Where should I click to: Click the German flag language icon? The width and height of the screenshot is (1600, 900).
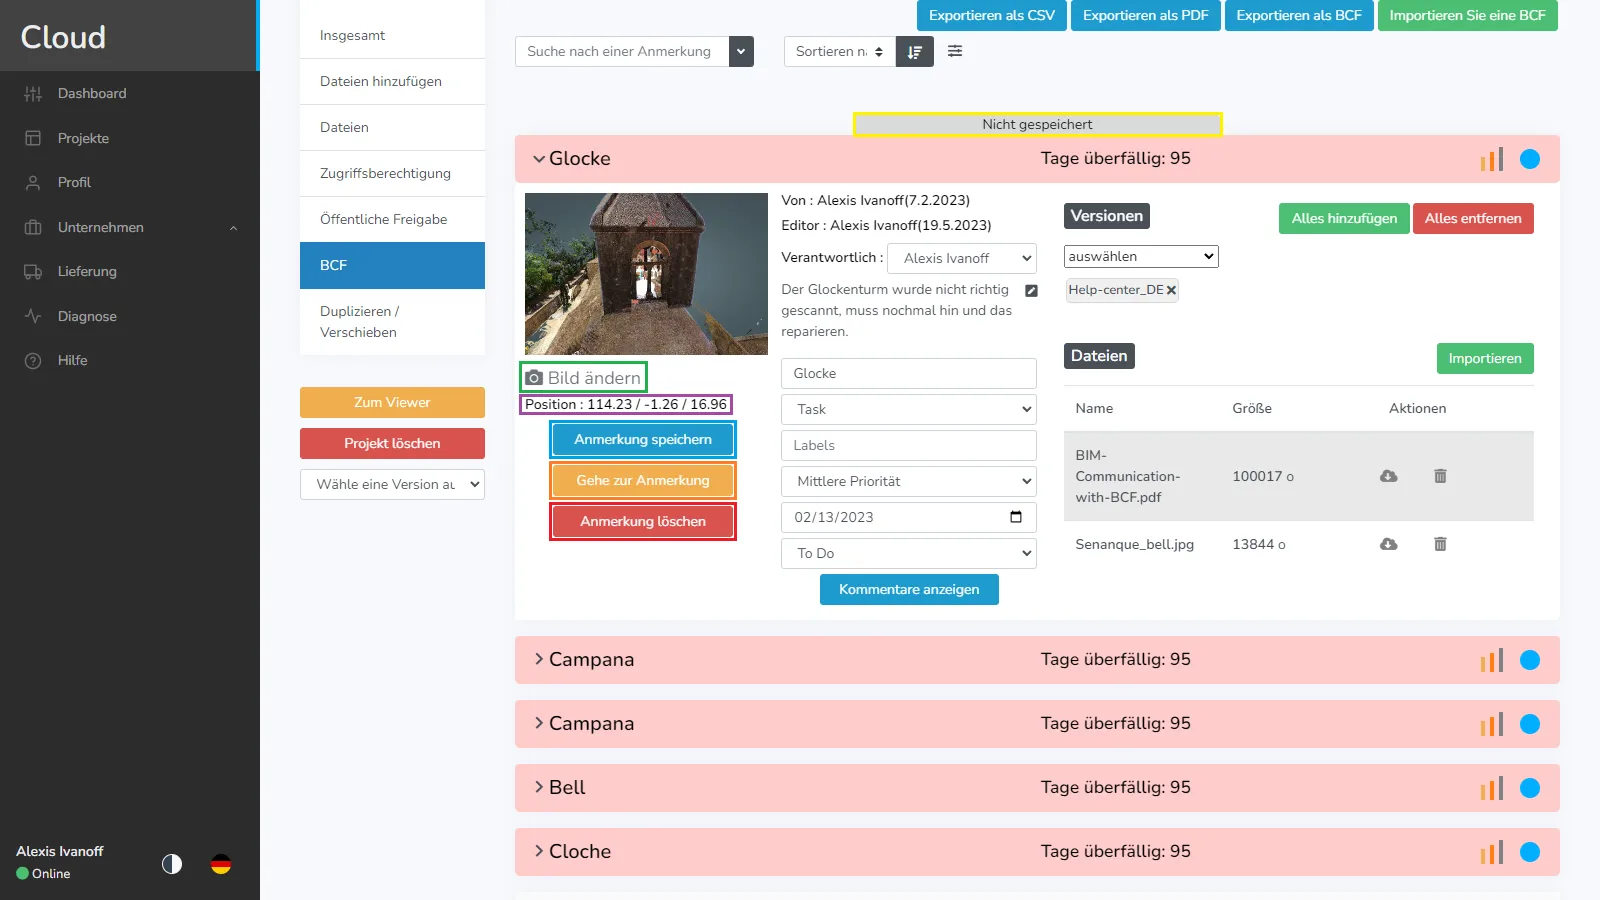tap(221, 864)
